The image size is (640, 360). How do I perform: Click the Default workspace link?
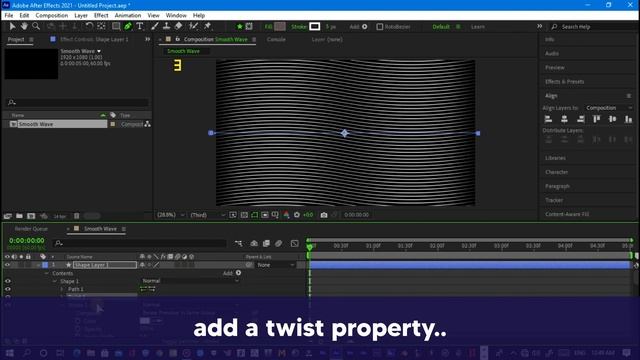pos(441,27)
